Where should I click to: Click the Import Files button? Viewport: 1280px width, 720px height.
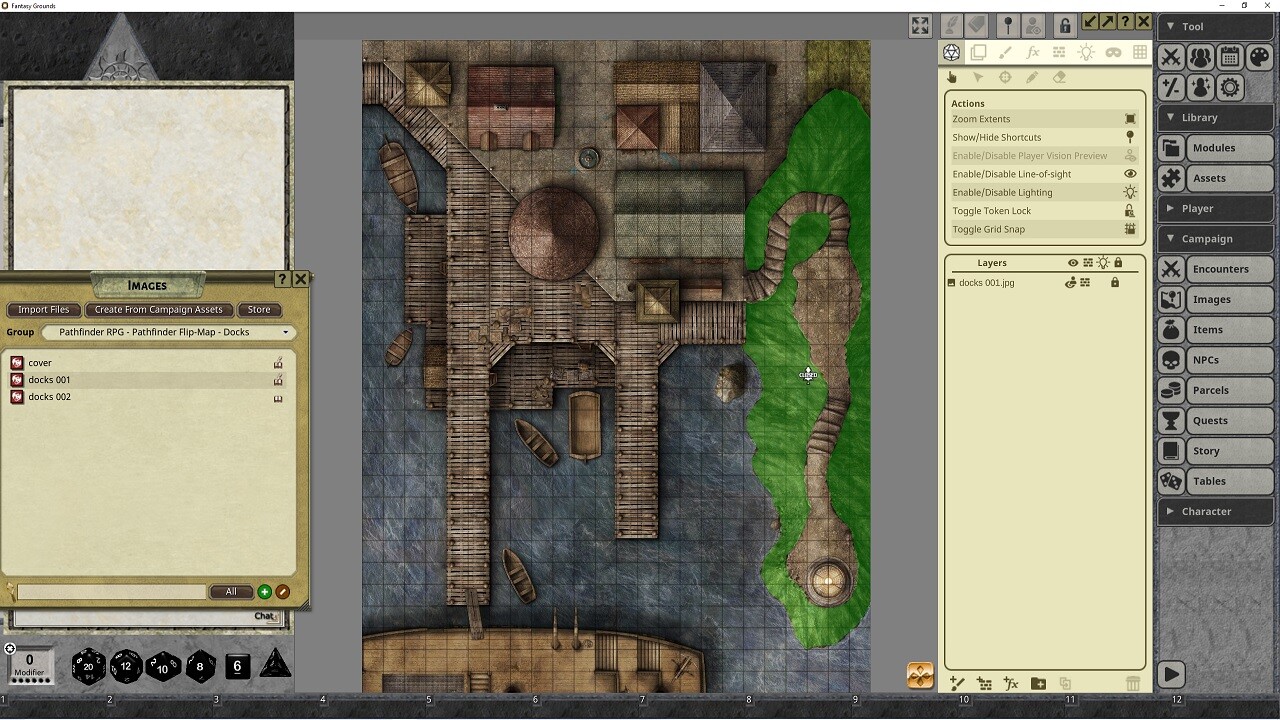click(44, 310)
